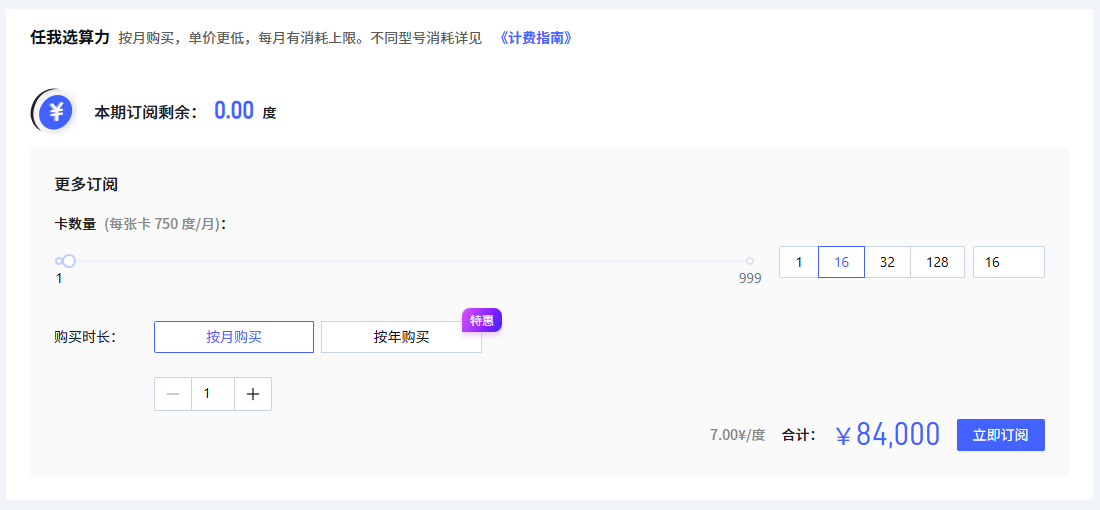Image resolution: width=1100 pixels, height=510 pixels.
Task: Select the 16 cards preset
Action: (x=841, y=262)
